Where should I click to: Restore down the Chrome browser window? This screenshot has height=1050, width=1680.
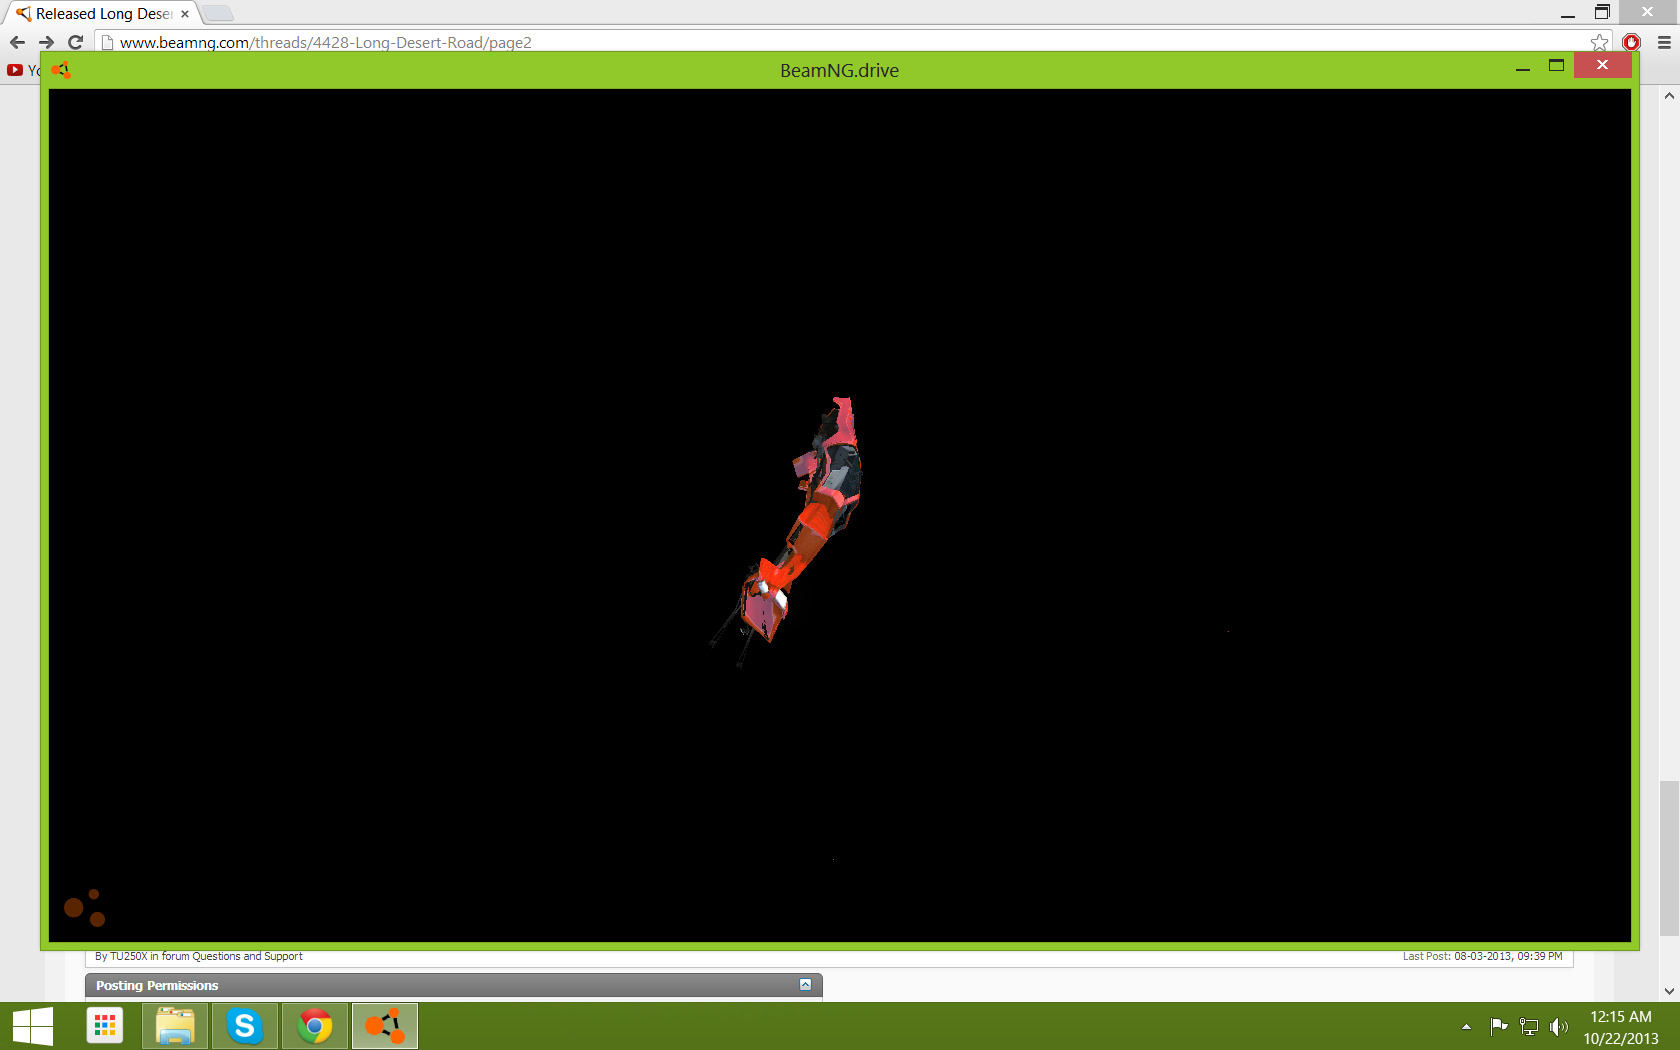(x=1602, y=12)
